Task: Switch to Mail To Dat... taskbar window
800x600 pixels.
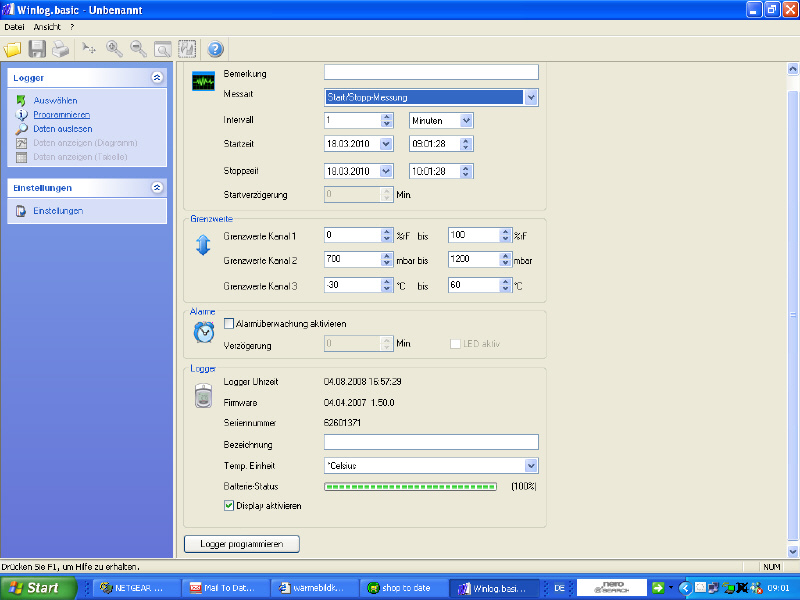Action: [224, 588]
